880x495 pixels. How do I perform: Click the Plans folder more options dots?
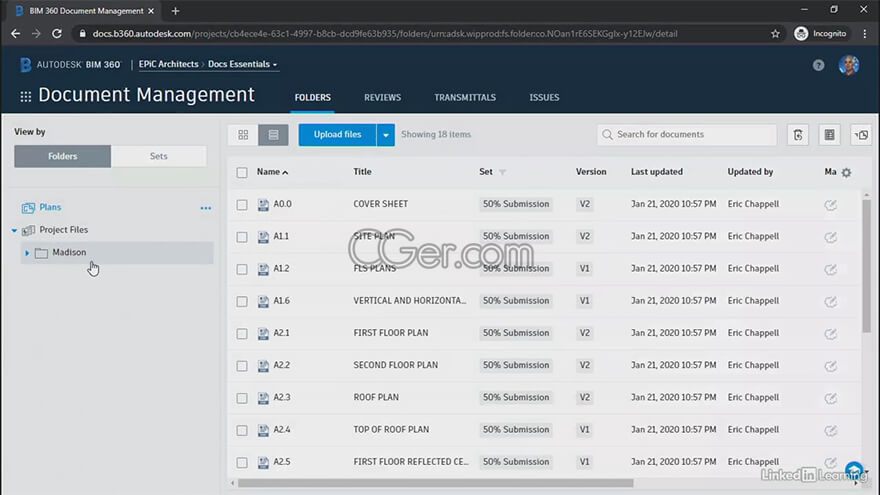pos(206,208)
